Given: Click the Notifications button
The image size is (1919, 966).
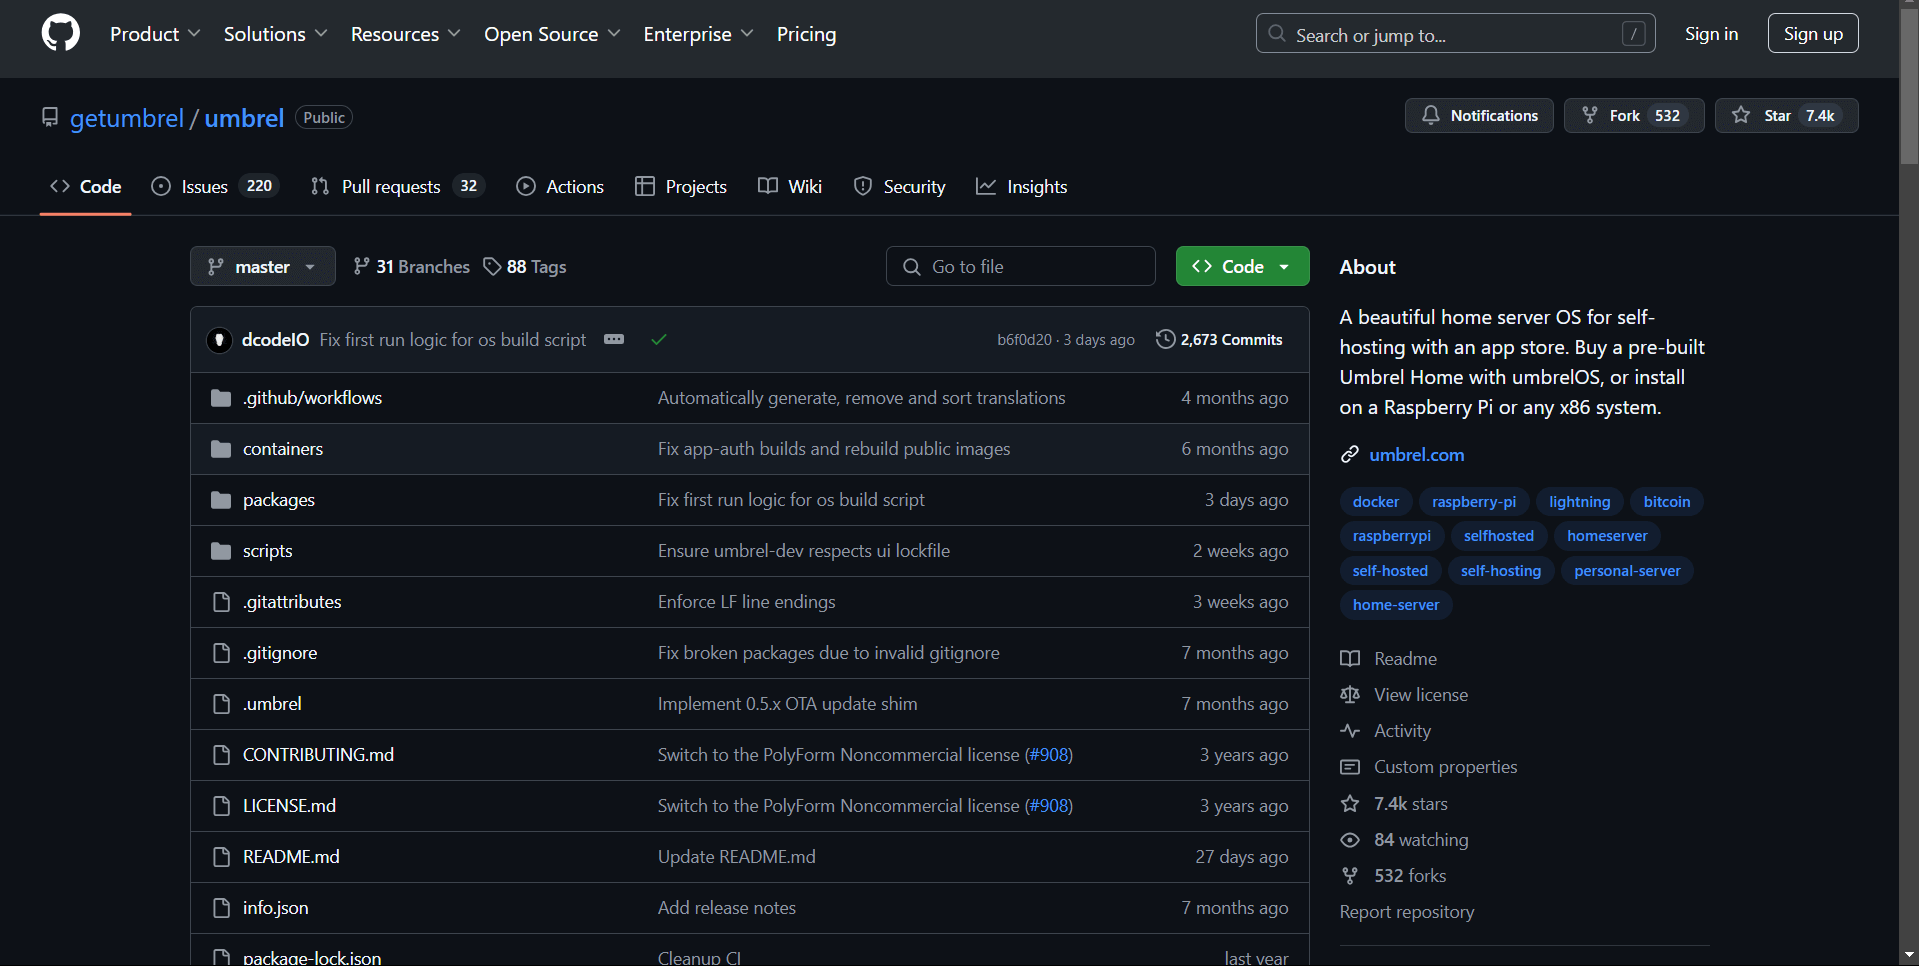Looking at the screenshot, I should click(x=1479, y=116).
